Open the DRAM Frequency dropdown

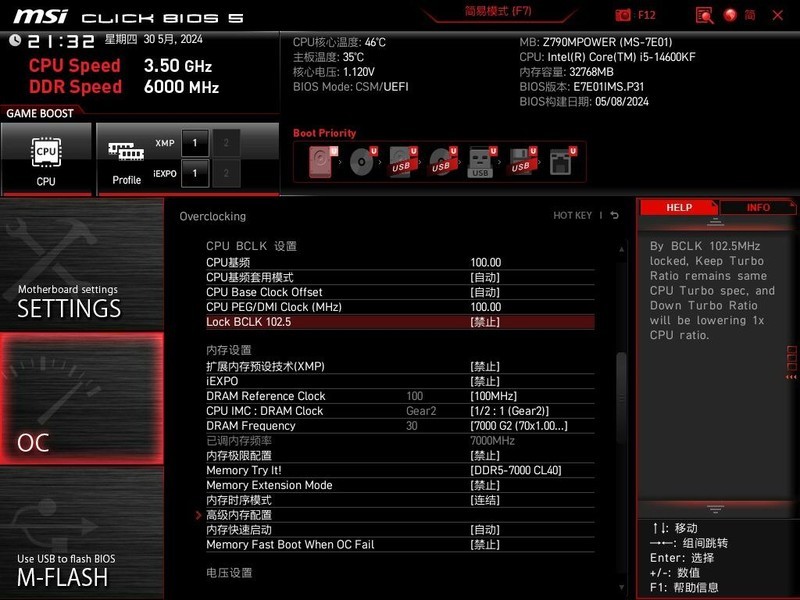[517, 425]
